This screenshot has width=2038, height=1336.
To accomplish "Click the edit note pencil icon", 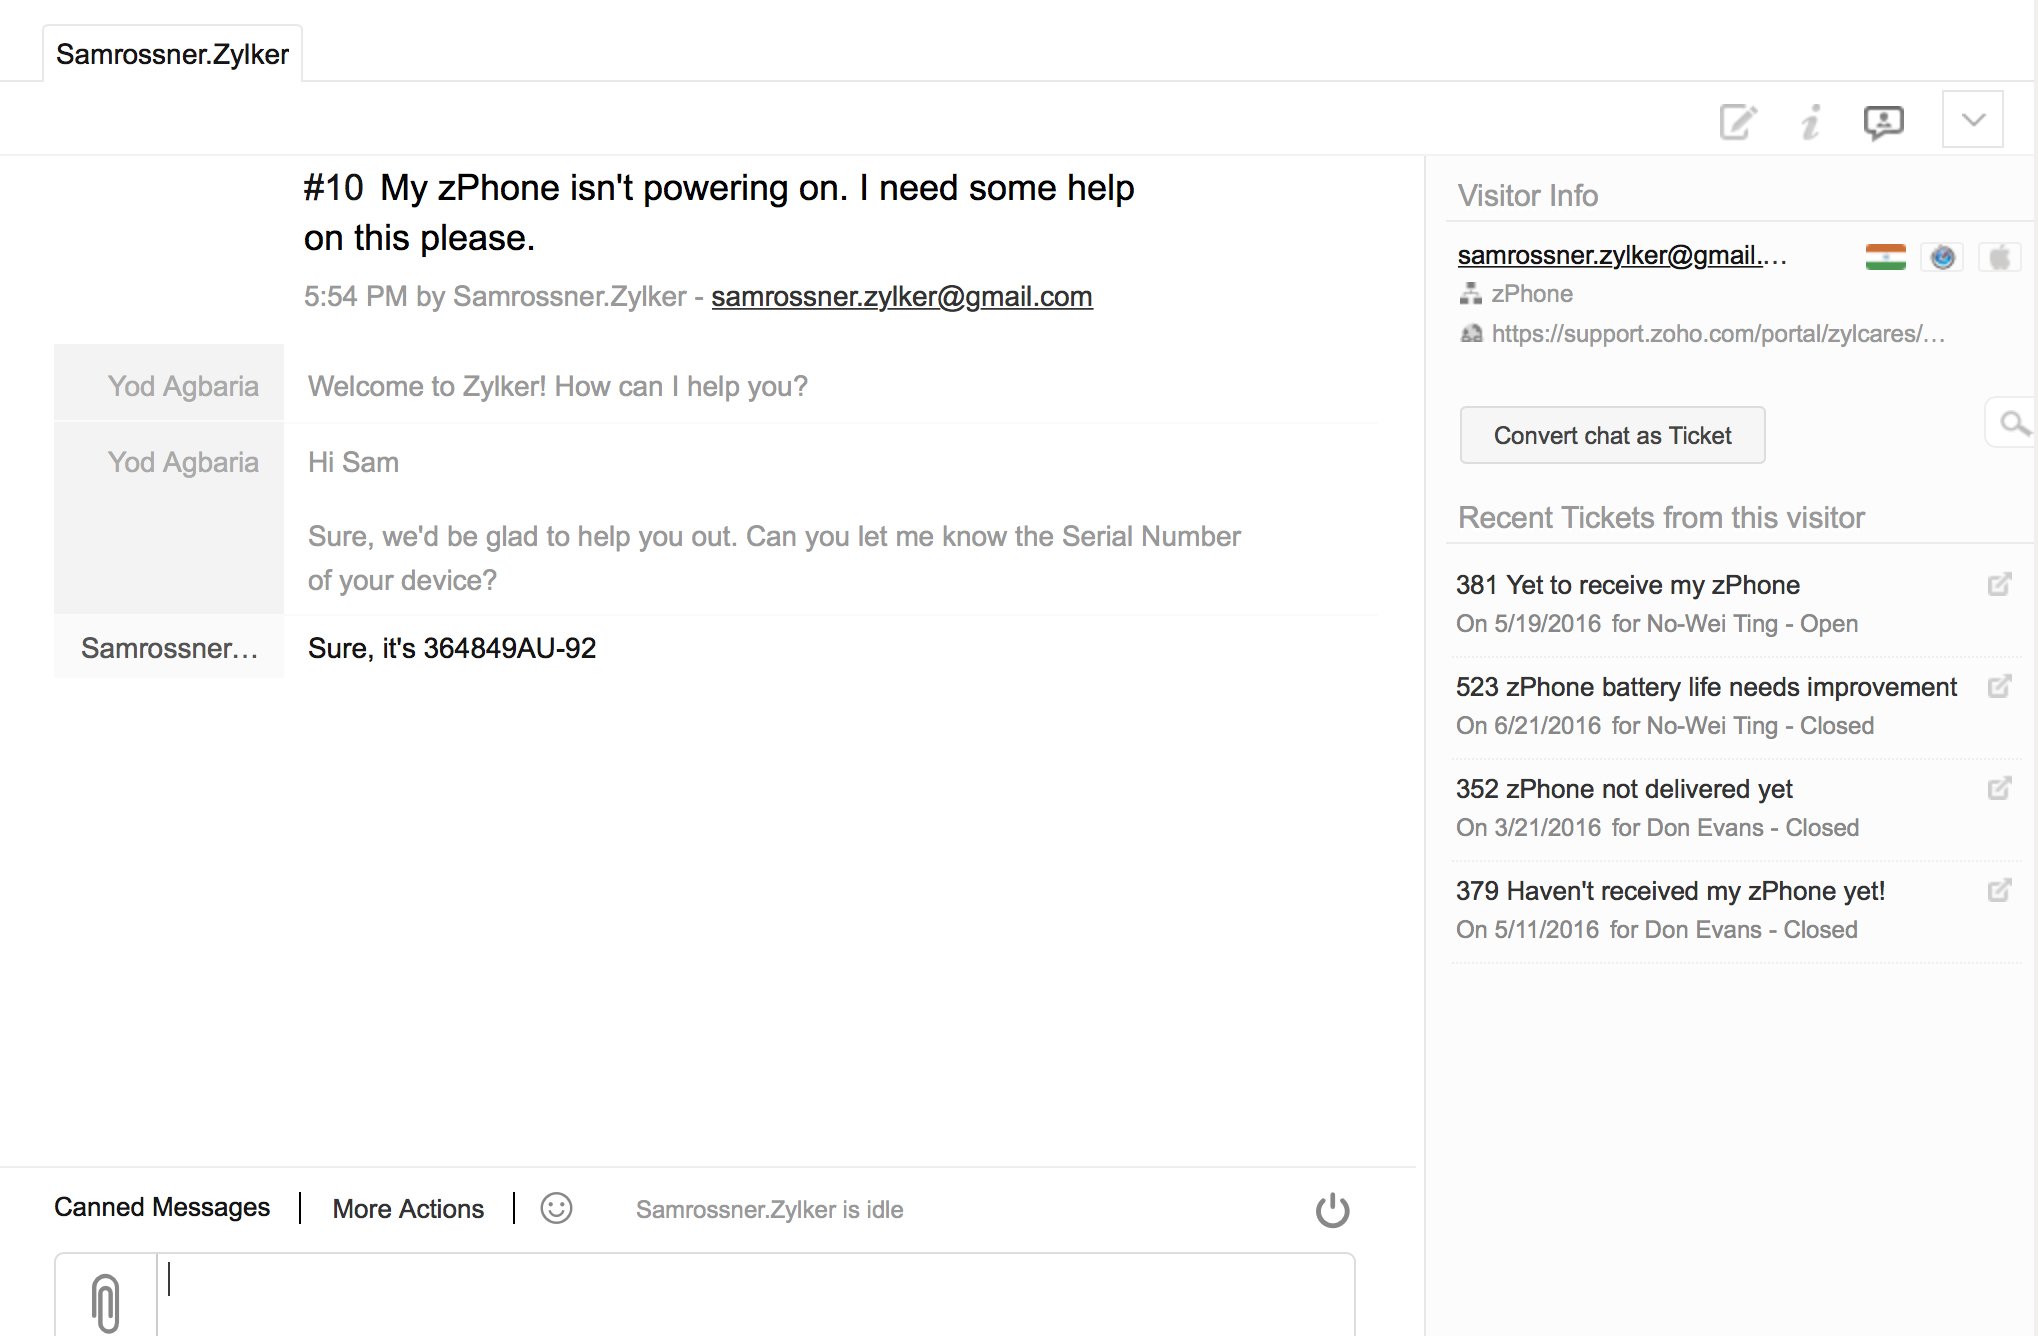I will pos(1738,122).
